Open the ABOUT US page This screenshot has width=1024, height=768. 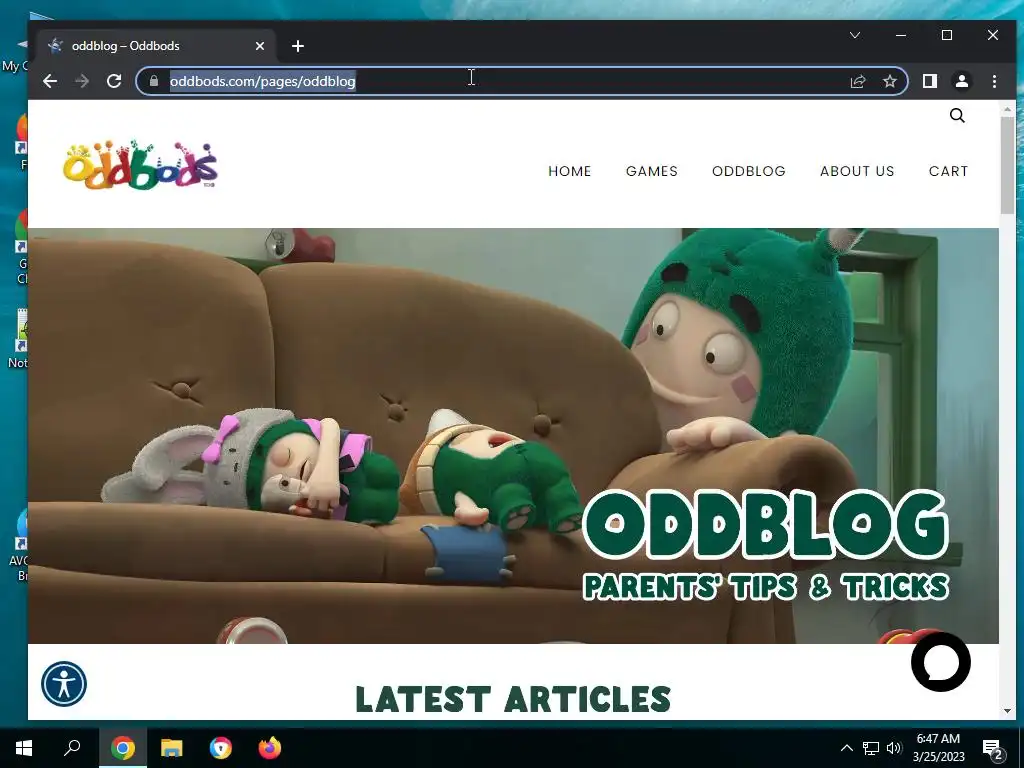857,171
